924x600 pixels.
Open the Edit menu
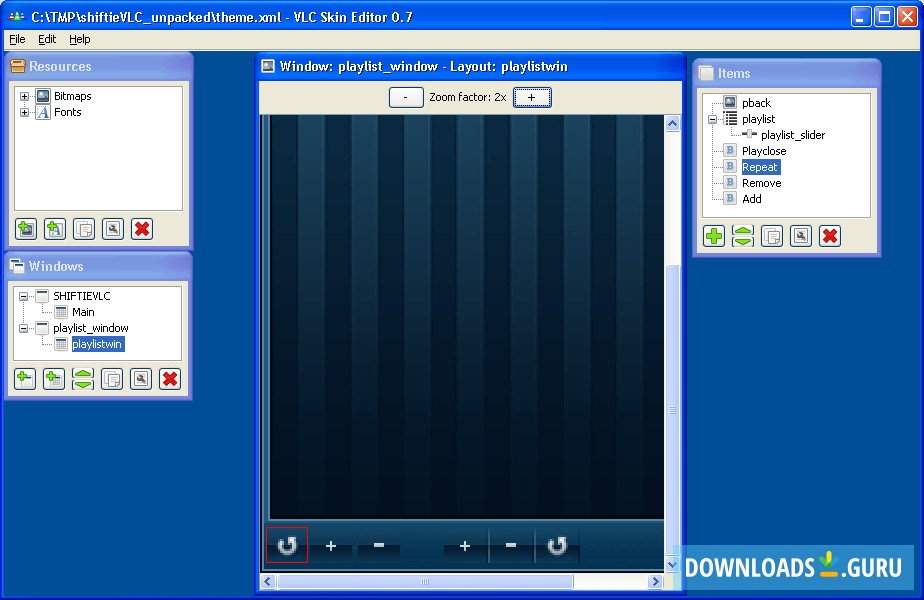(x=47, y=39)
